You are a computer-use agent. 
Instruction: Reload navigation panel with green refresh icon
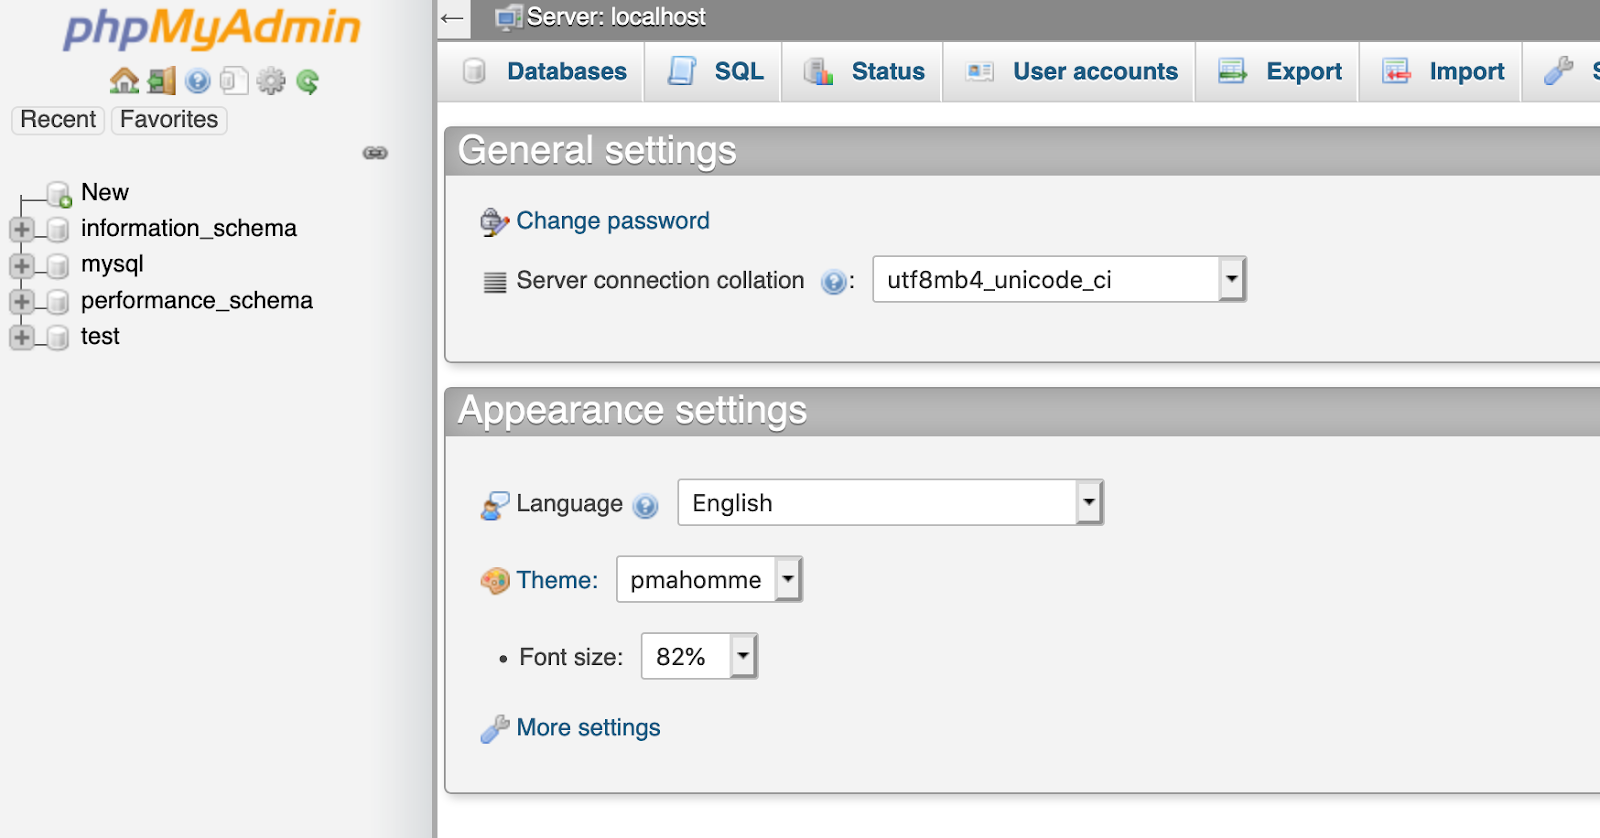[308, 81]
